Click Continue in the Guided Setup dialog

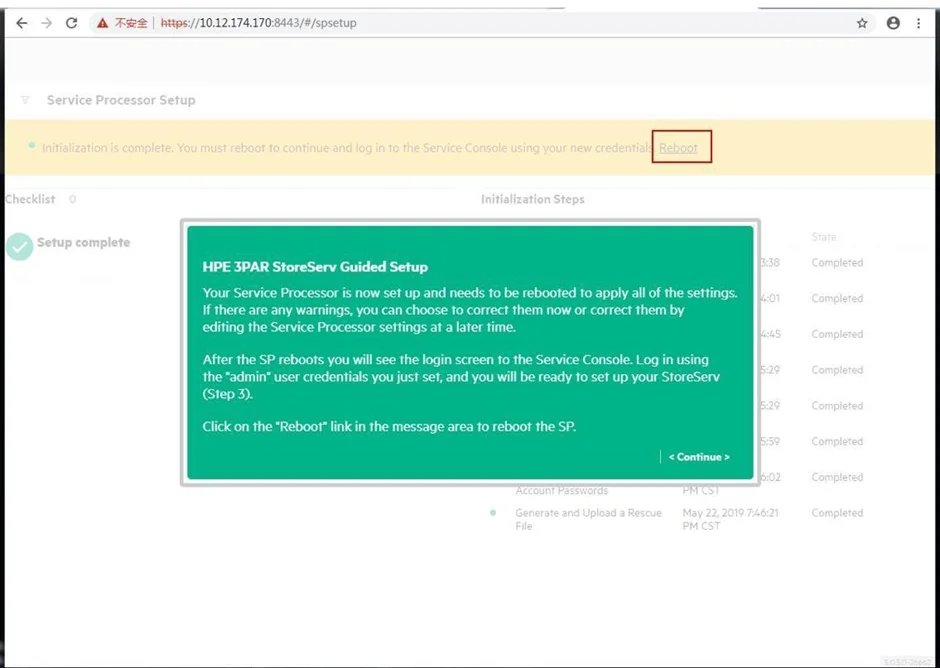pyautogui.click(x=699, y=457)
